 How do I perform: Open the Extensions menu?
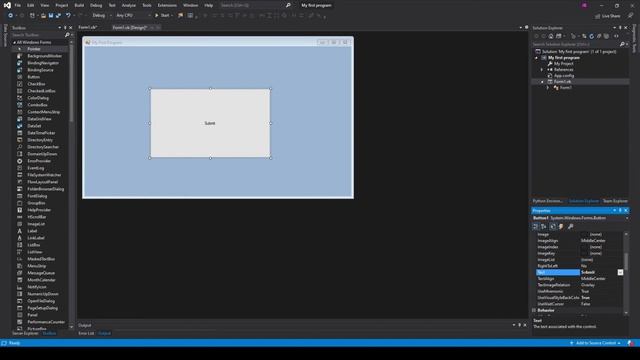coord(167,5)
